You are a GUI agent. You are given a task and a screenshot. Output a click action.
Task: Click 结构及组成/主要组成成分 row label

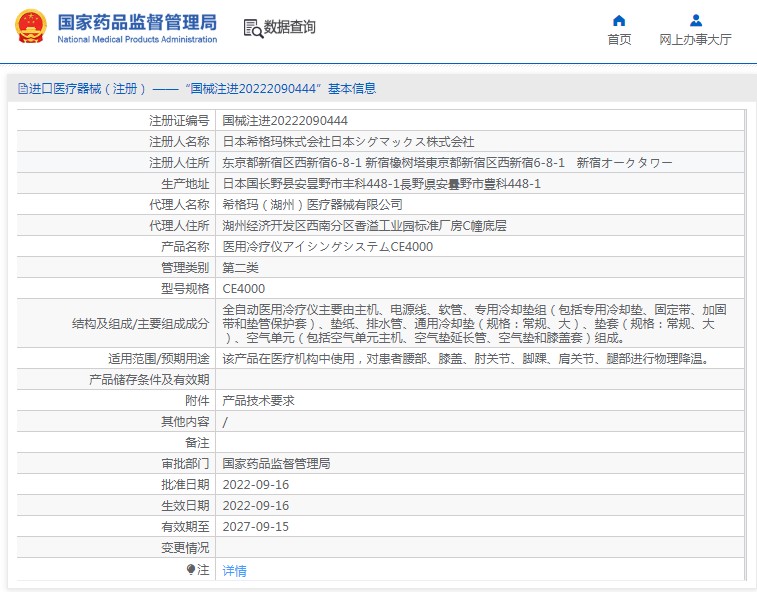[x=140, y=324]
